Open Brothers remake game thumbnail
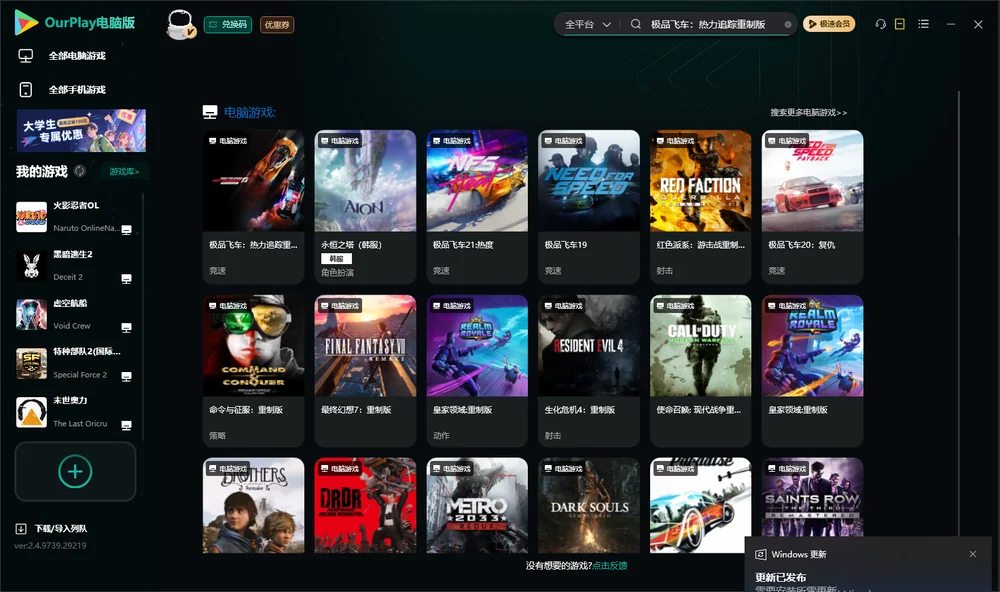1000x592 pixels. point(253,505)
